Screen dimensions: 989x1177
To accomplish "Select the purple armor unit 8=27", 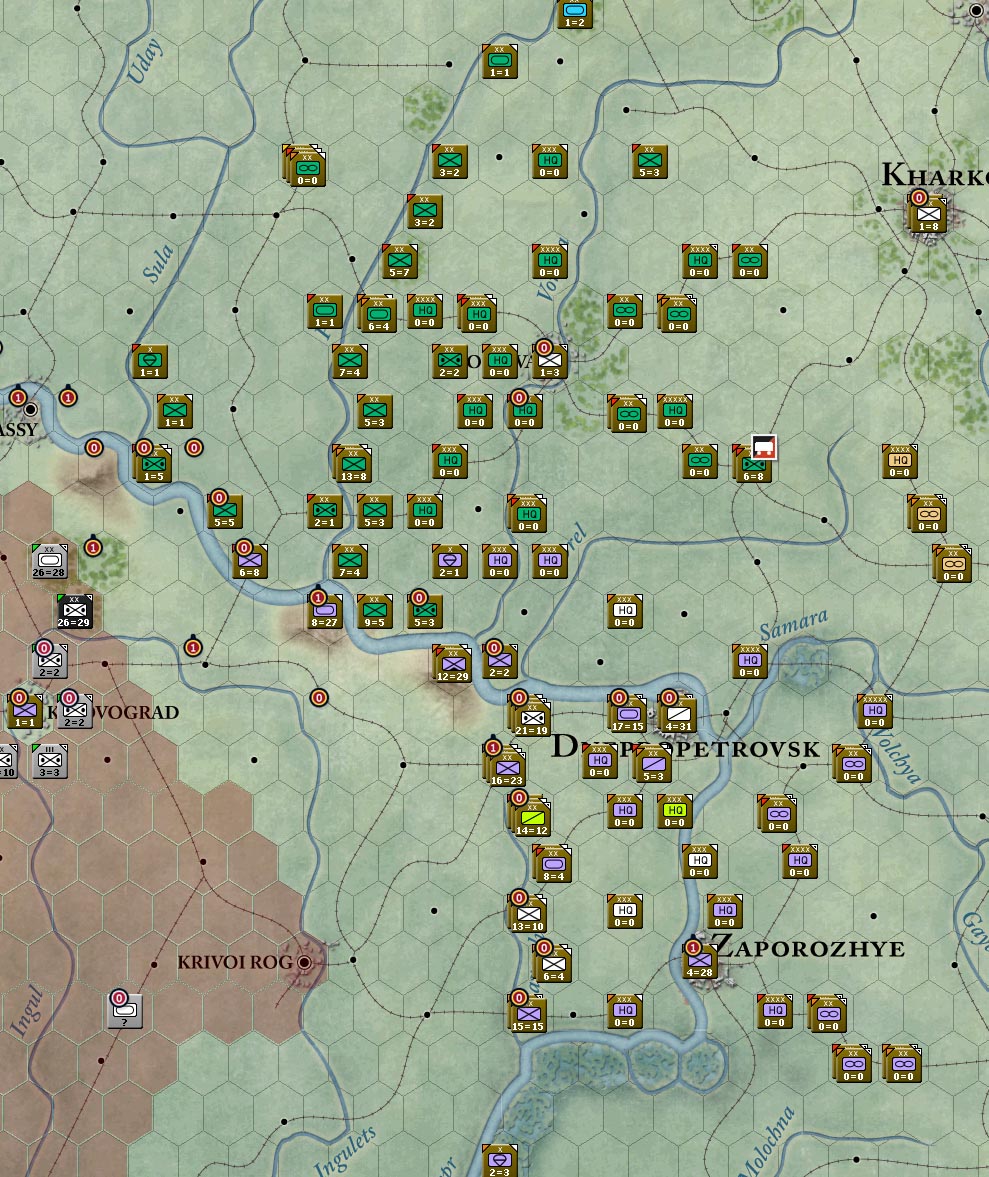I will click(x=324, y=612).
